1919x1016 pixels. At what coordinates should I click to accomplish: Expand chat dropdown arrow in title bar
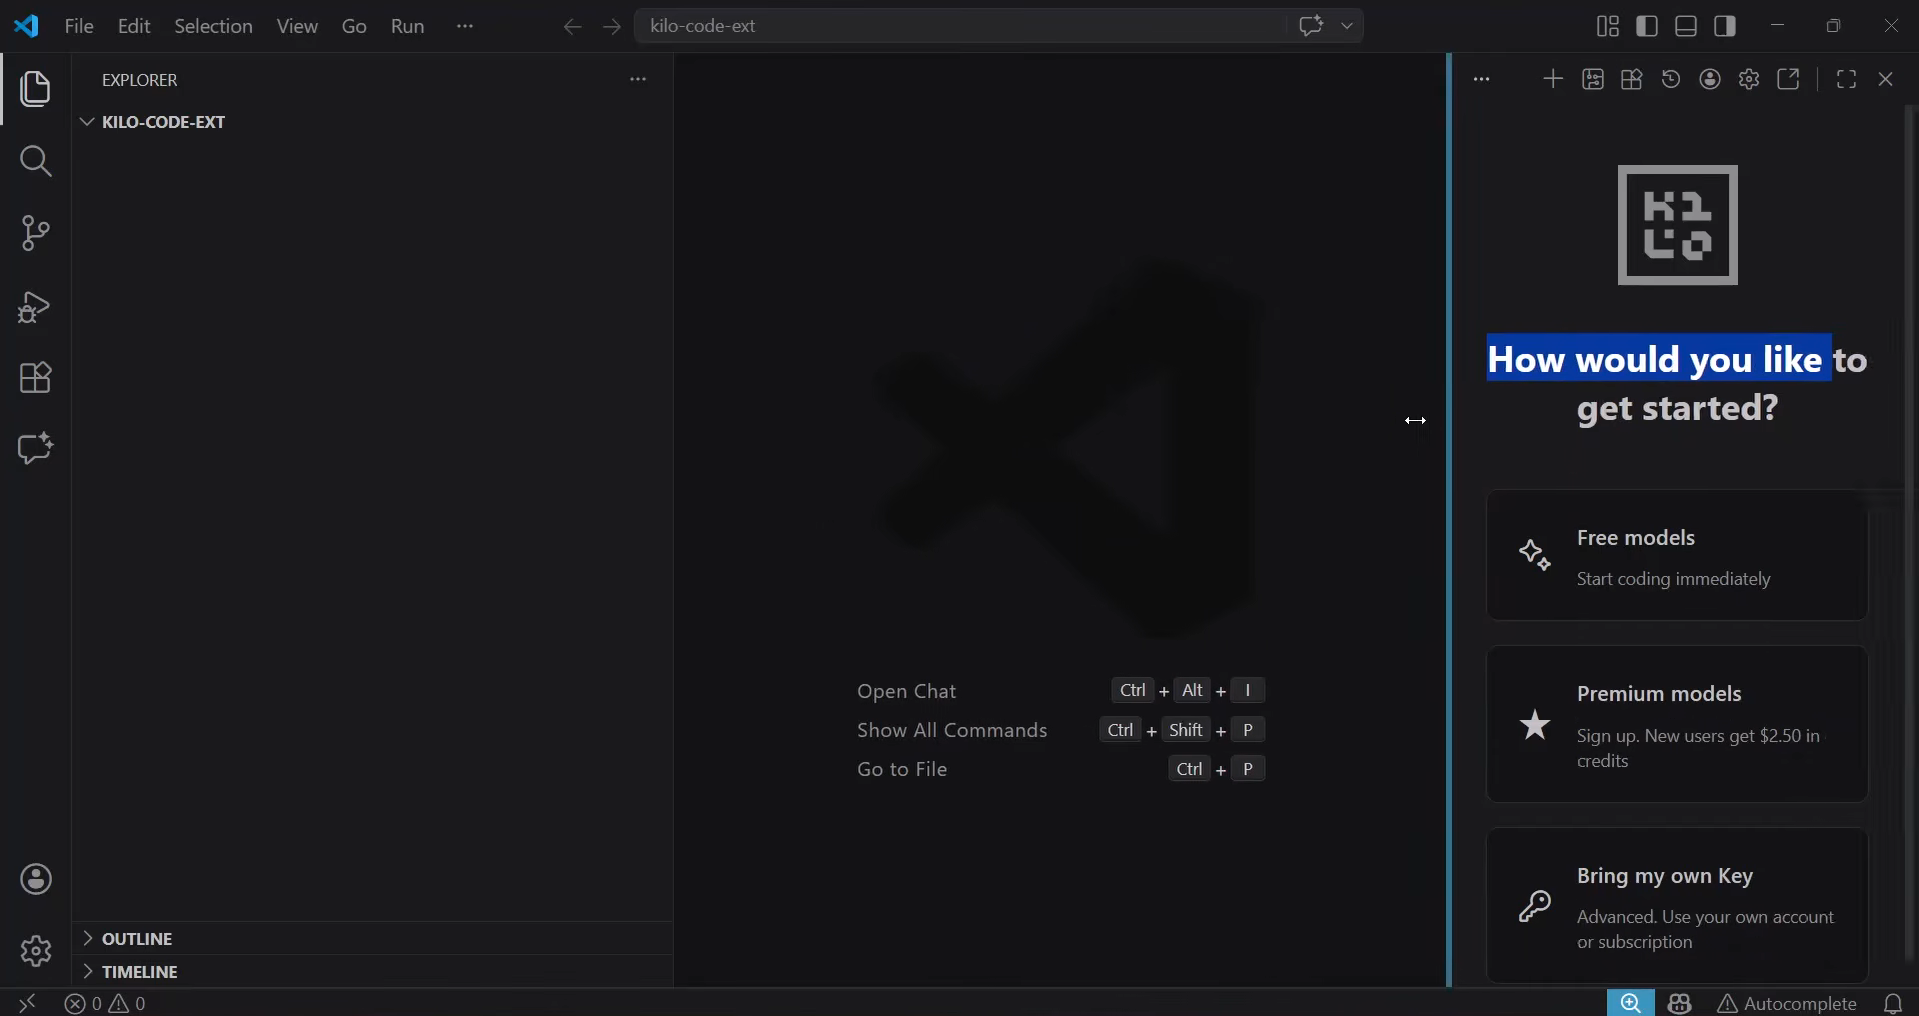(x=1347, y=26)
